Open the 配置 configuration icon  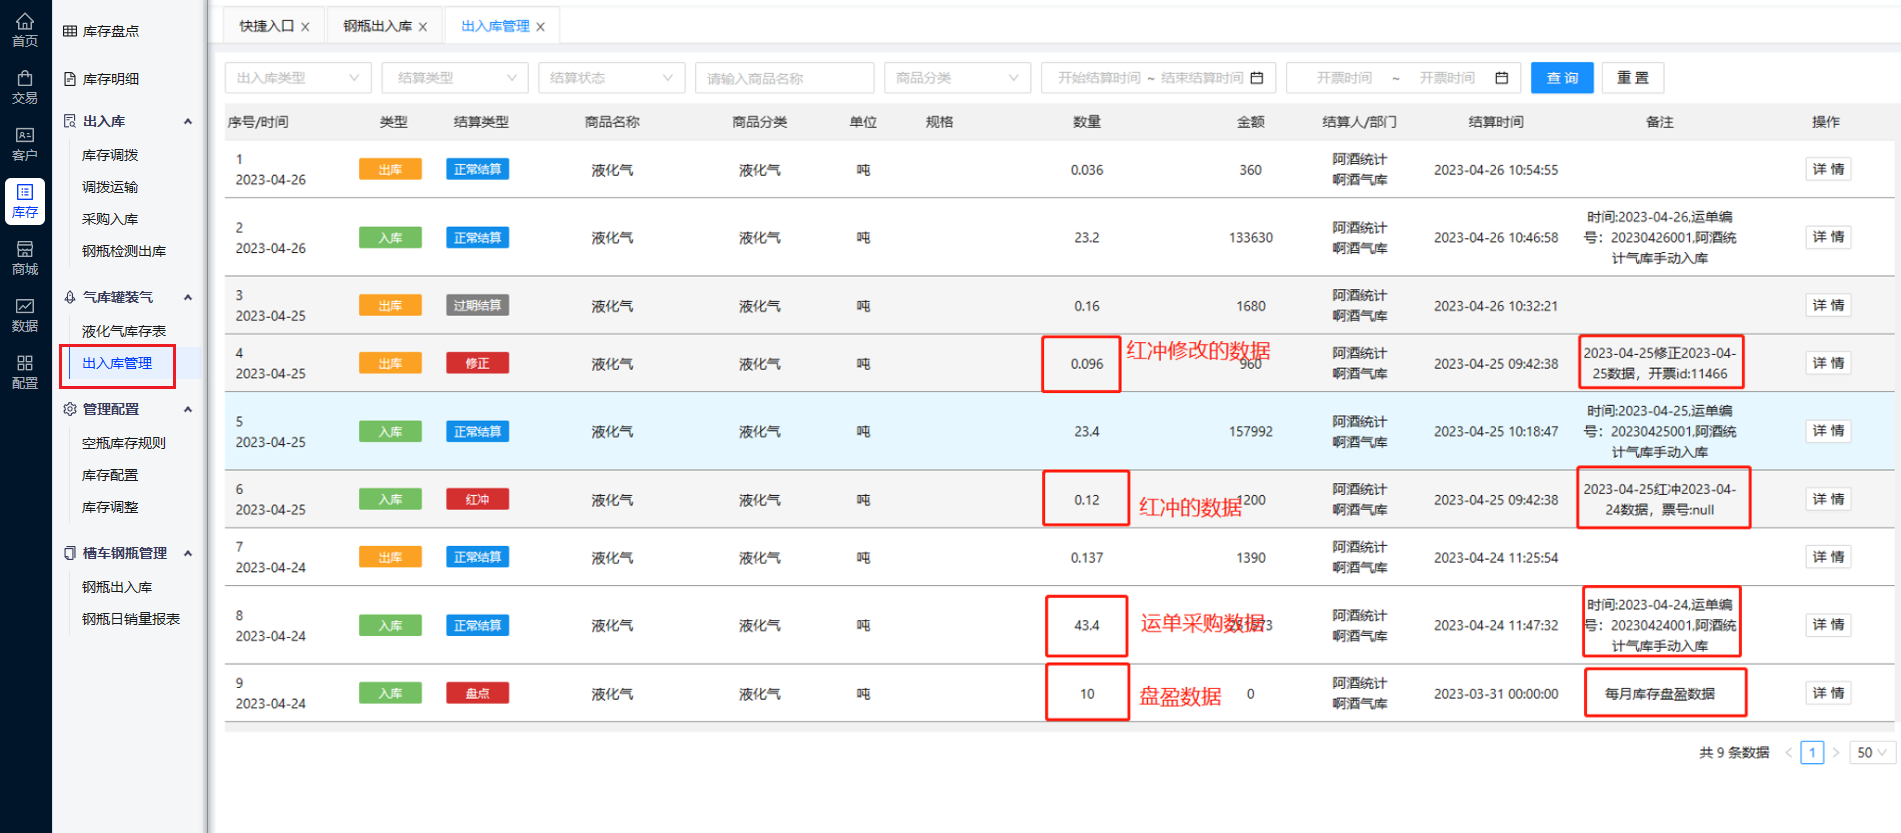coord(25,371)
